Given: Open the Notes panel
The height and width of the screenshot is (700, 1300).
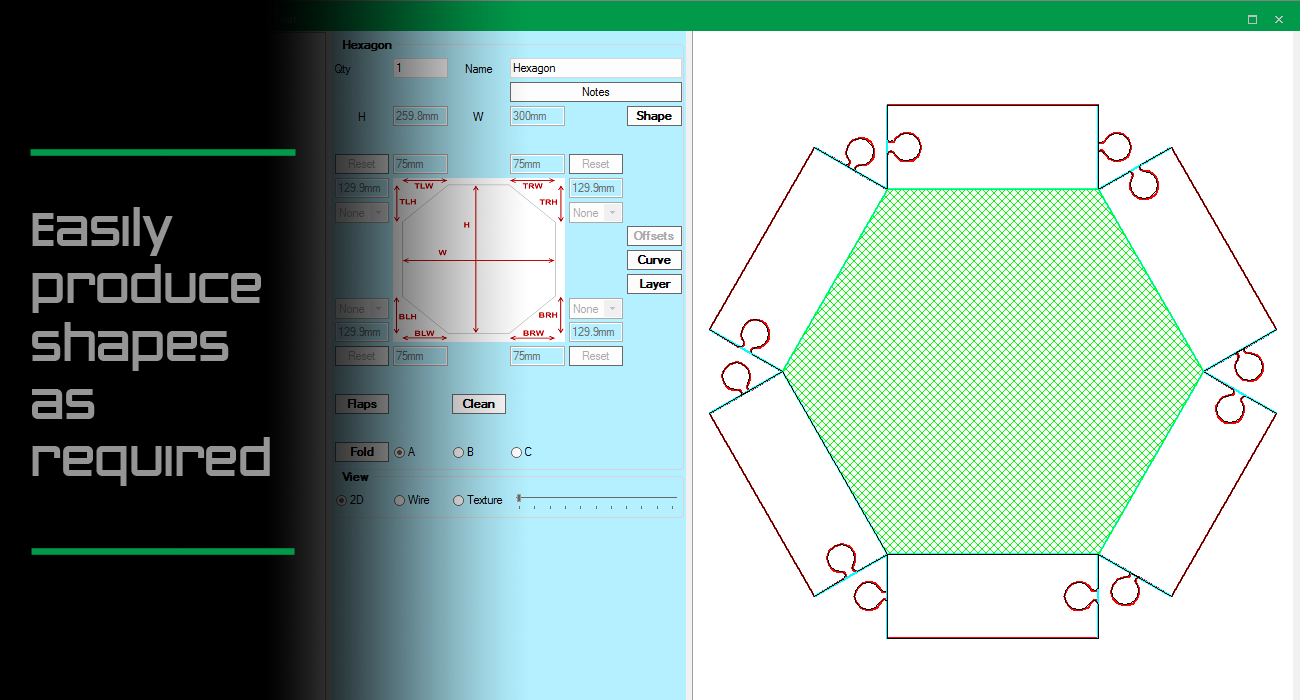Looking at the screenshot, I should [x=595, y=91].
